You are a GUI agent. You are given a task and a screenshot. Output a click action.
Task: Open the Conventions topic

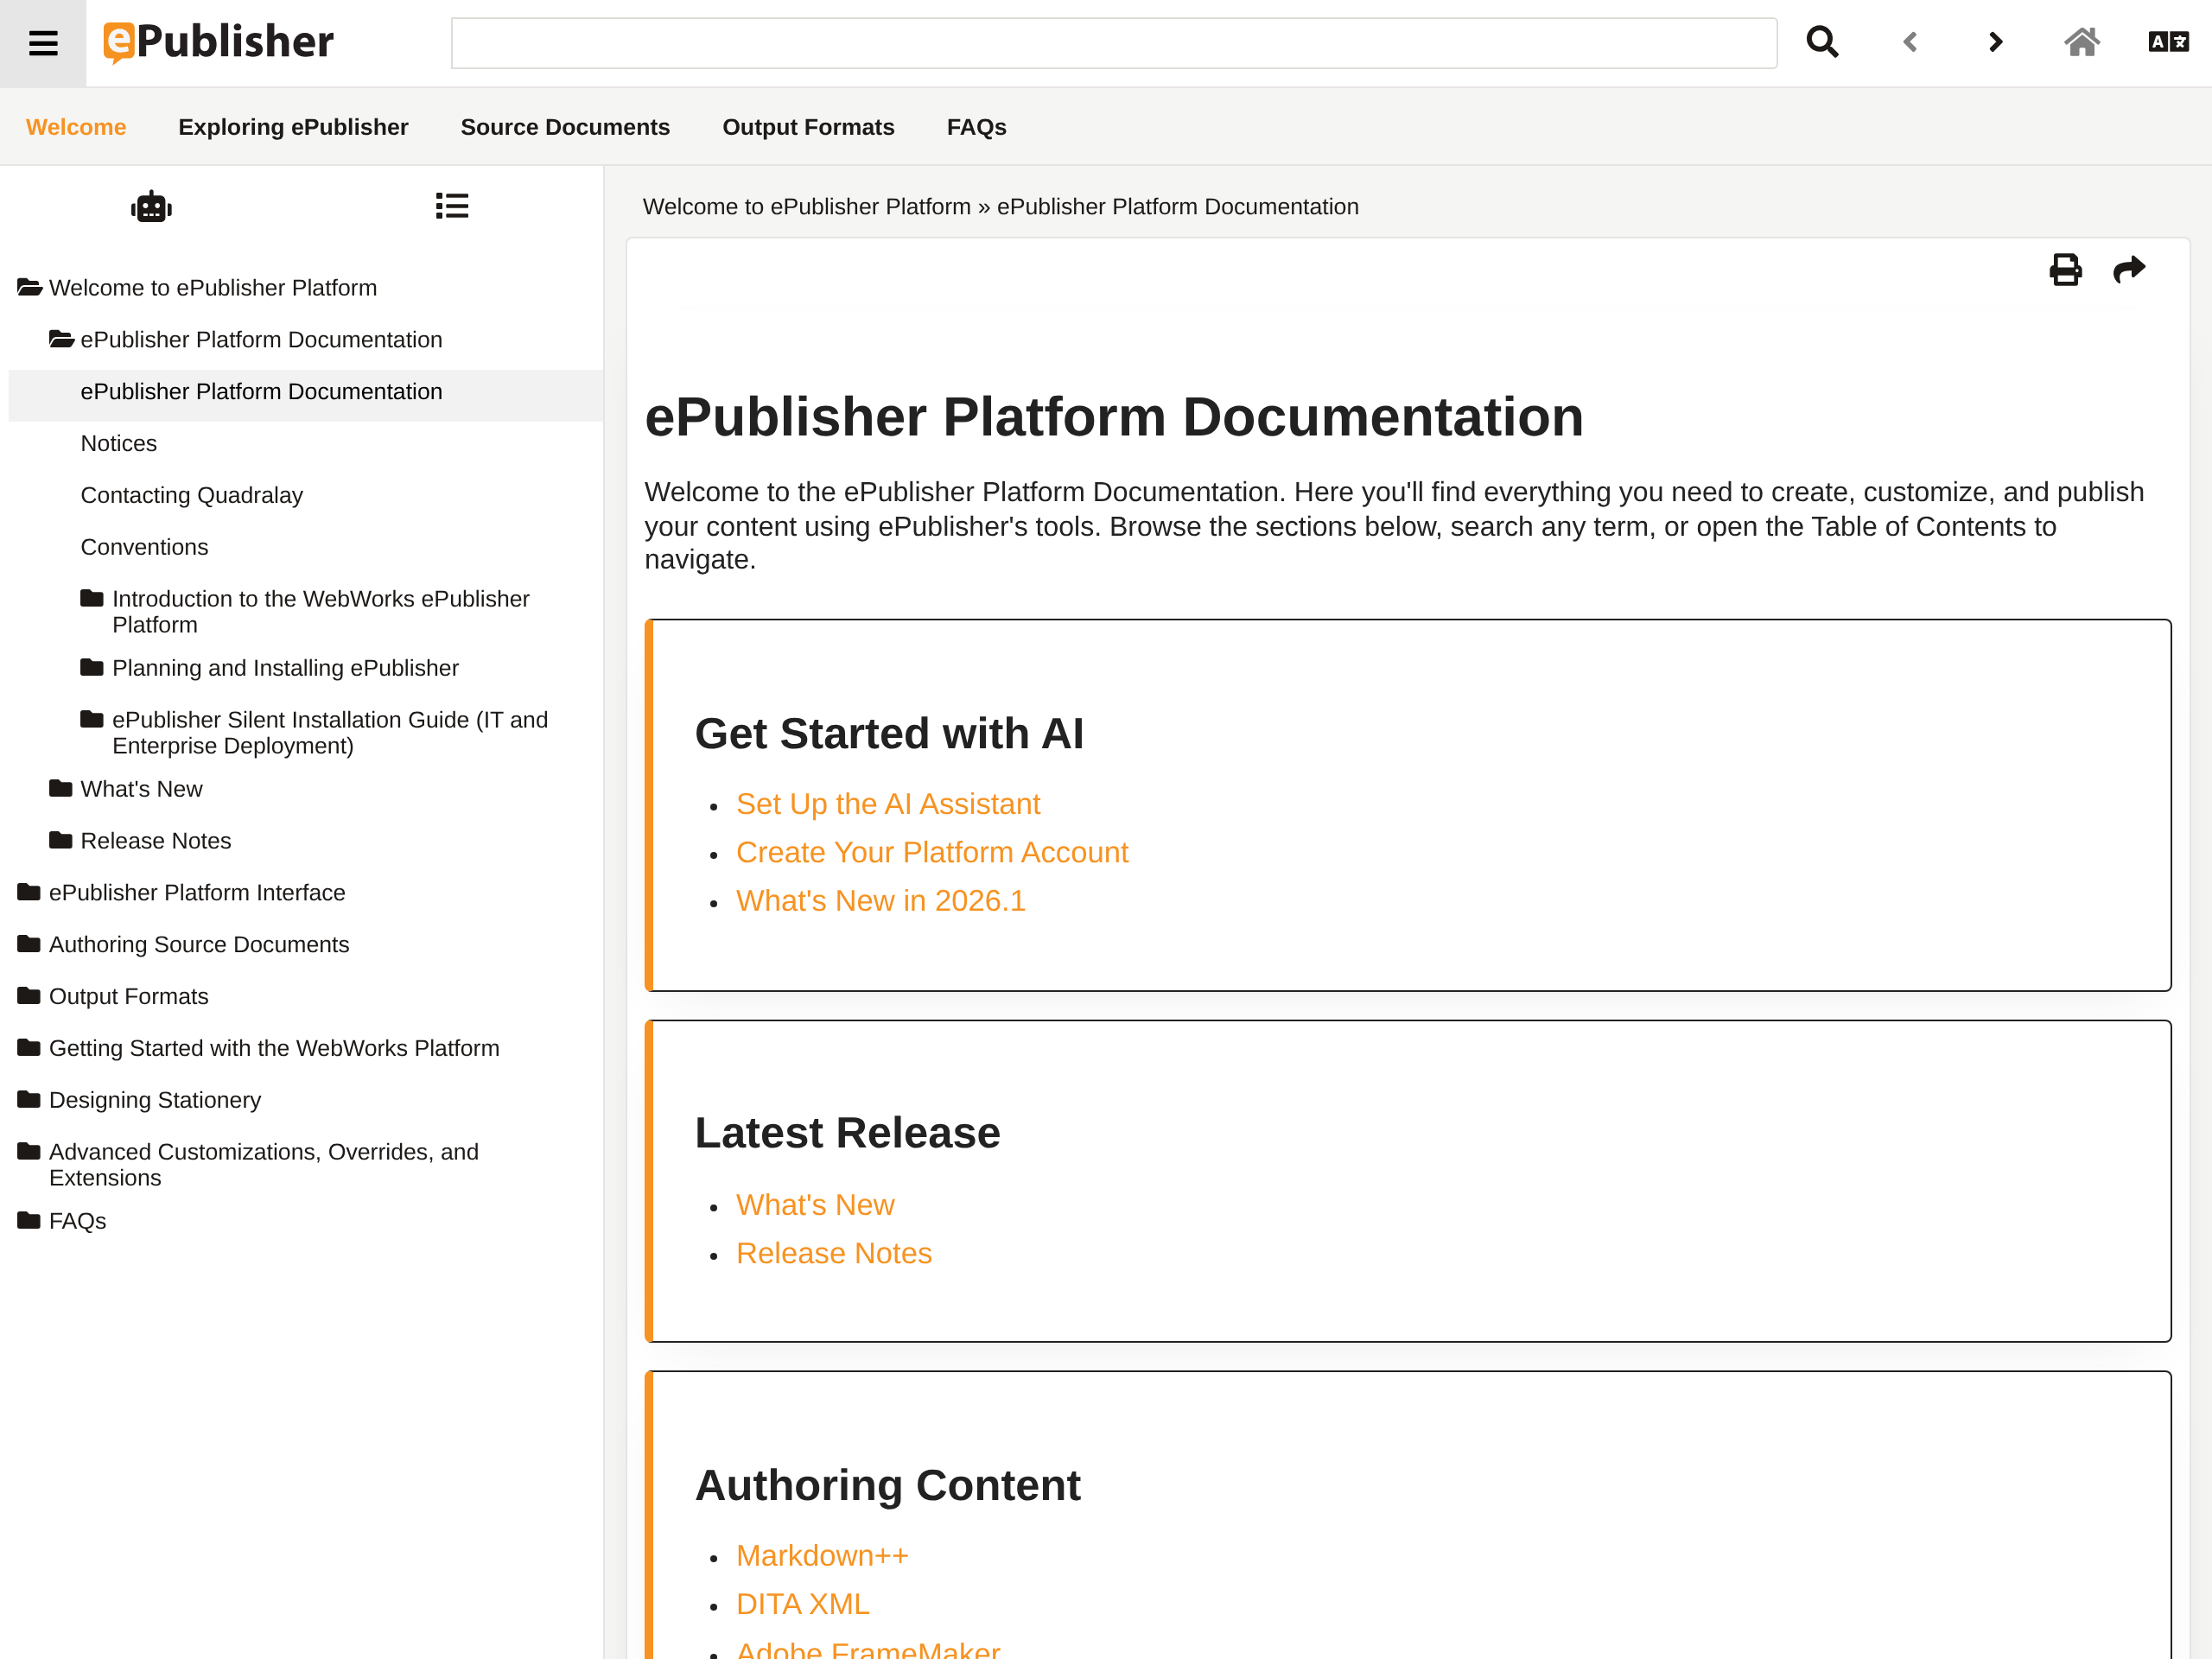(144, 547)
